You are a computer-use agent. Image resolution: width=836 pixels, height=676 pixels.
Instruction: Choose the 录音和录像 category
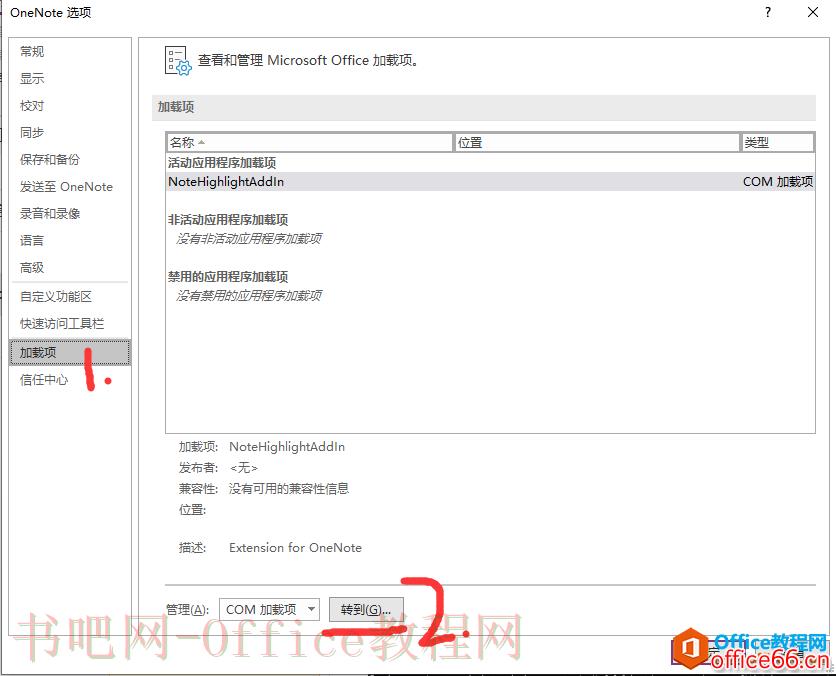tap(50, 214)
